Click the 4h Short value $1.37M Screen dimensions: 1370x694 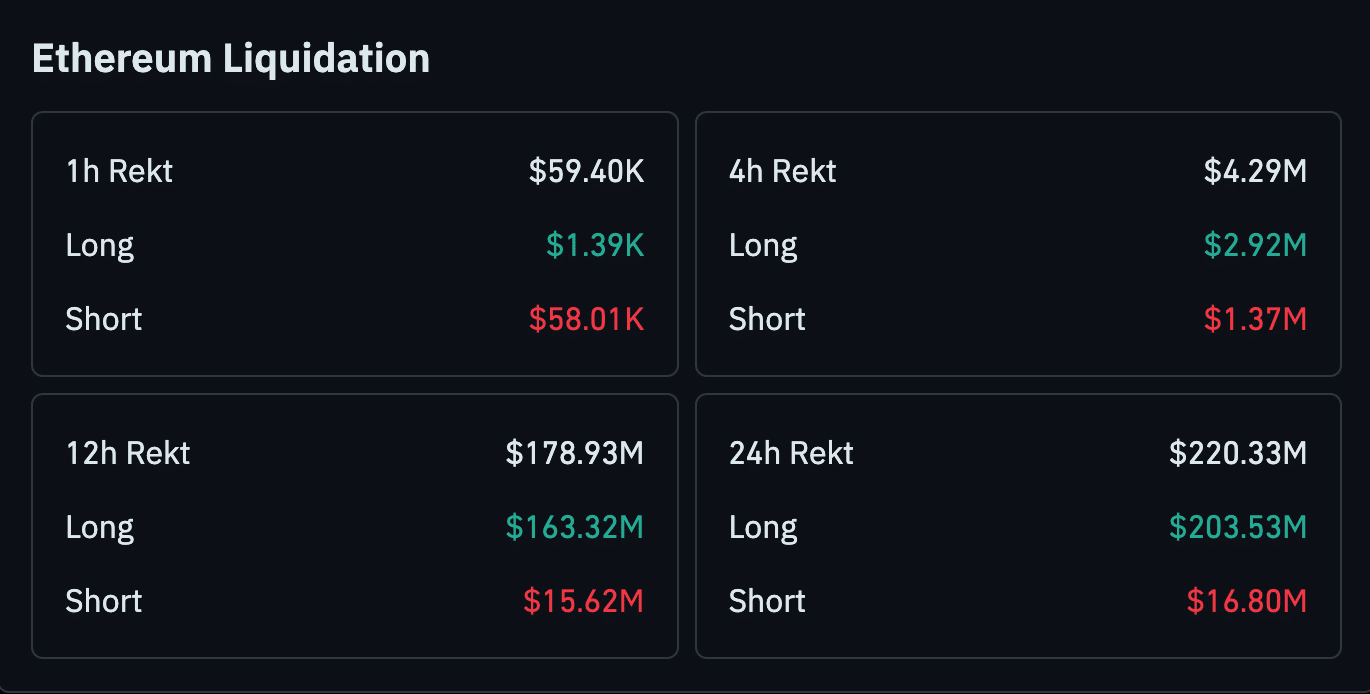coord(1255,319)
